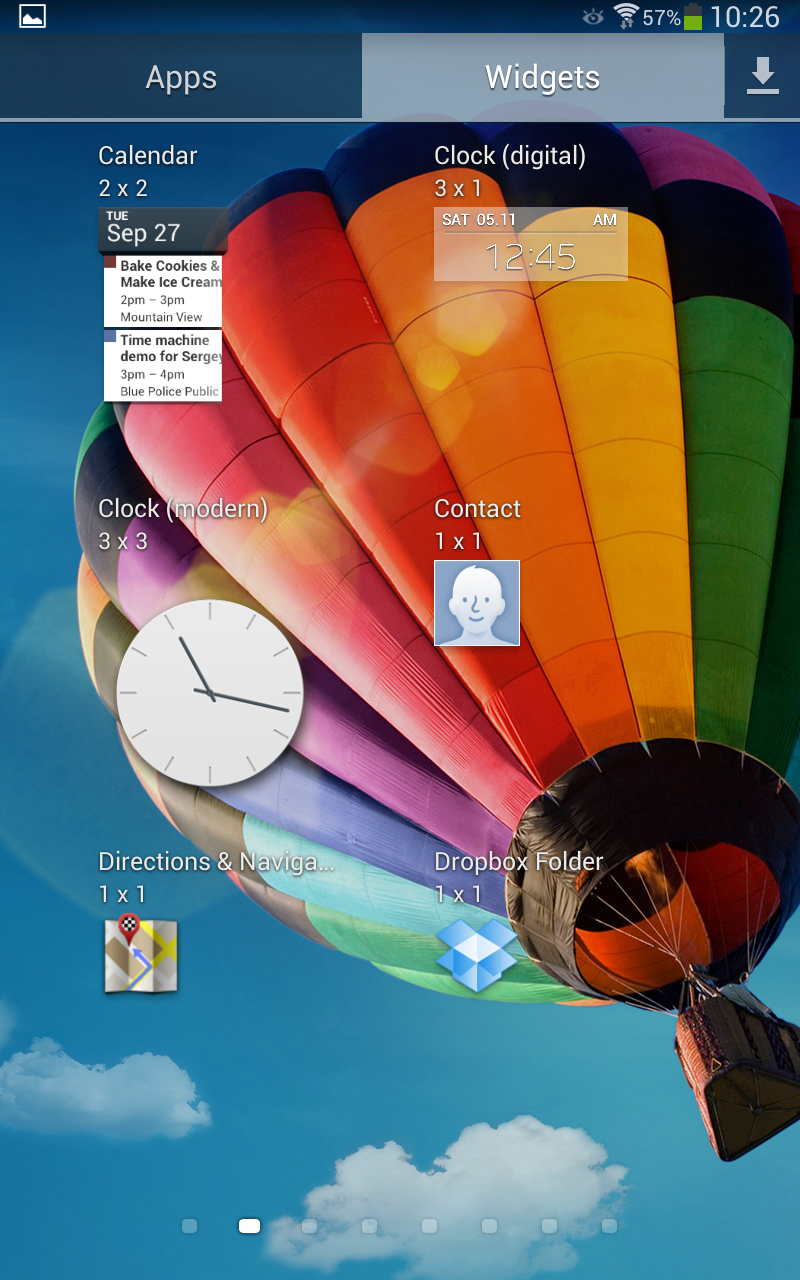
Task: Open the Sep 27 calendar widget header
Action: (163, 230)
